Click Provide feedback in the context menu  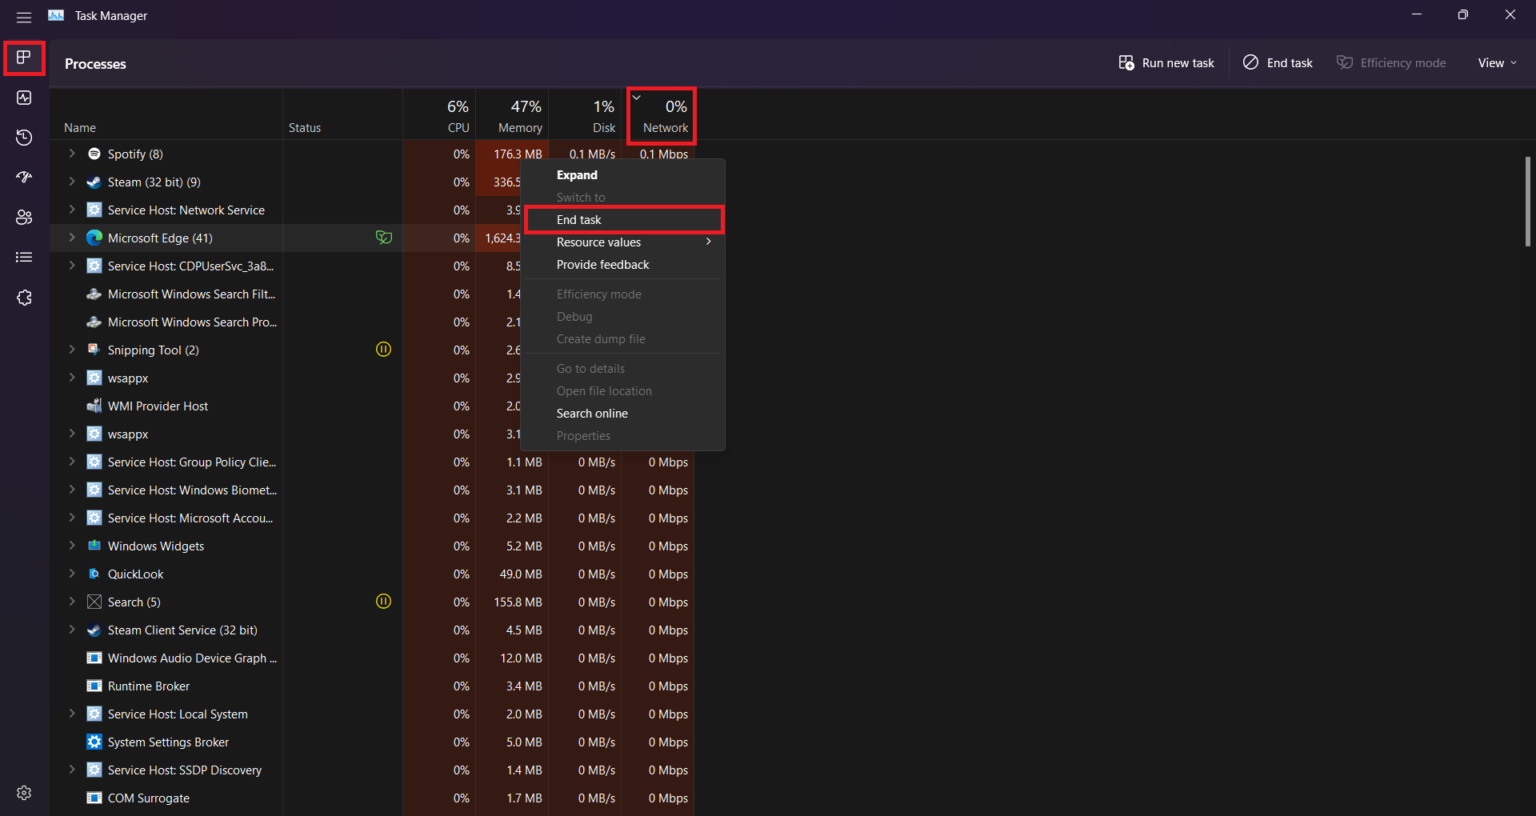[x=602, y=264]
